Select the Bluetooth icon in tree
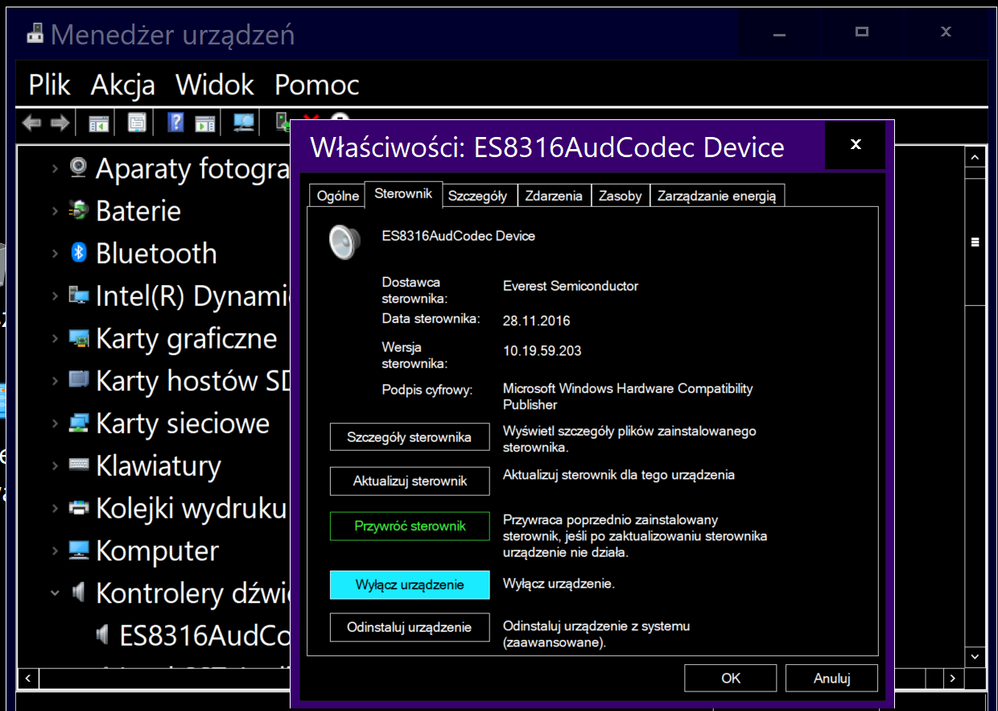Viewport: 998px width, 711px height. (x=78, y=253)
